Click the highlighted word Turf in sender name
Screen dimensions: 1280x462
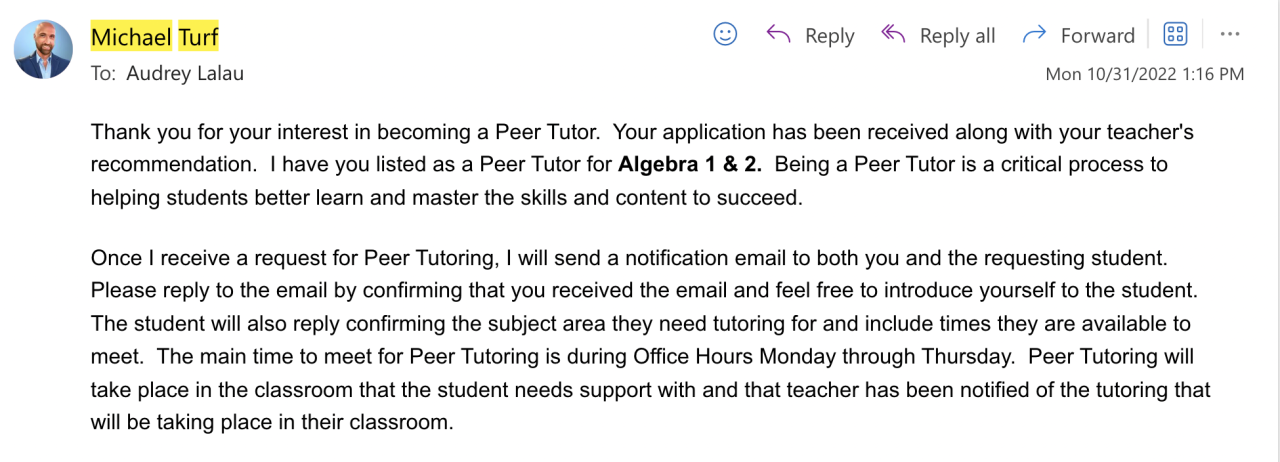pos(198,38)
